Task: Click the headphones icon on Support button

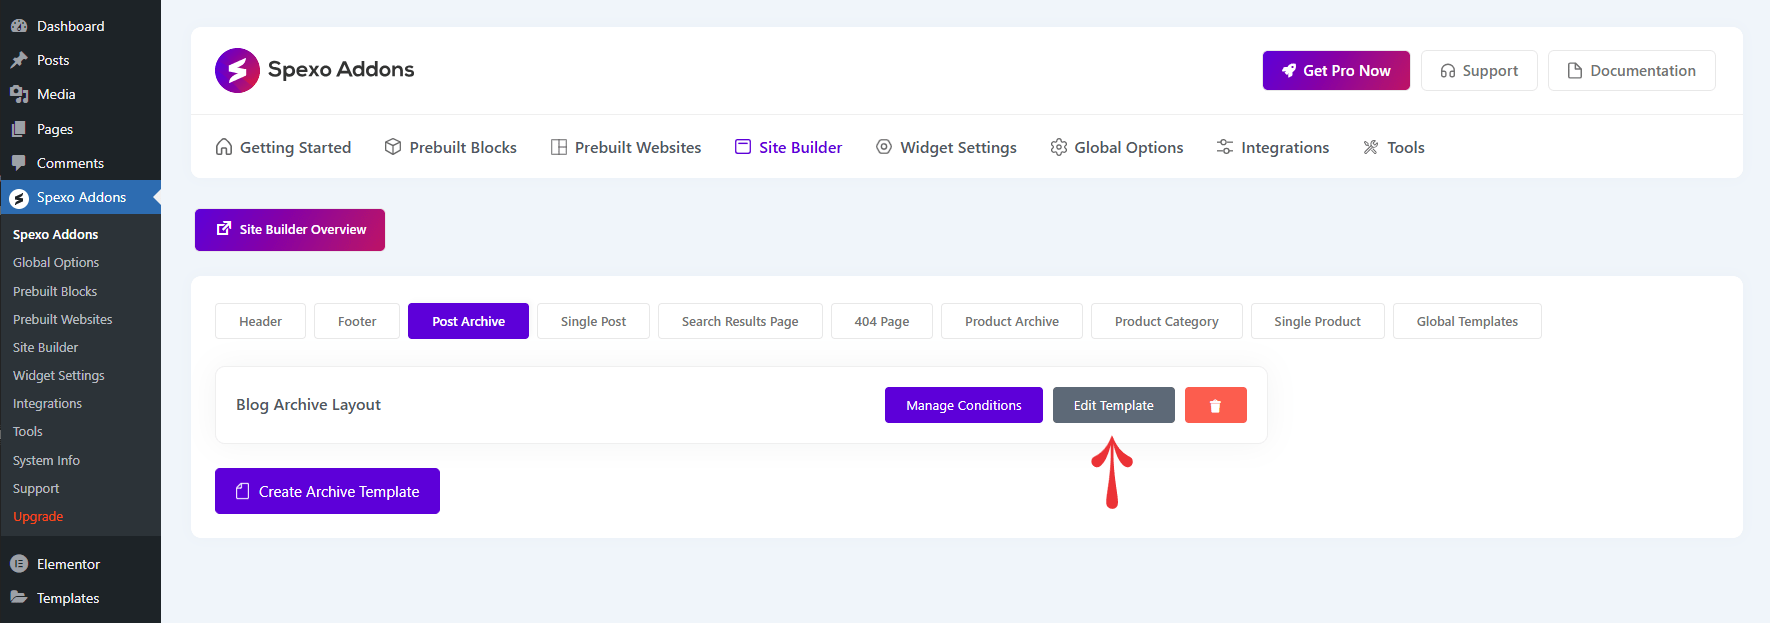Action: pyautogui.click(x=1448, y=71)
